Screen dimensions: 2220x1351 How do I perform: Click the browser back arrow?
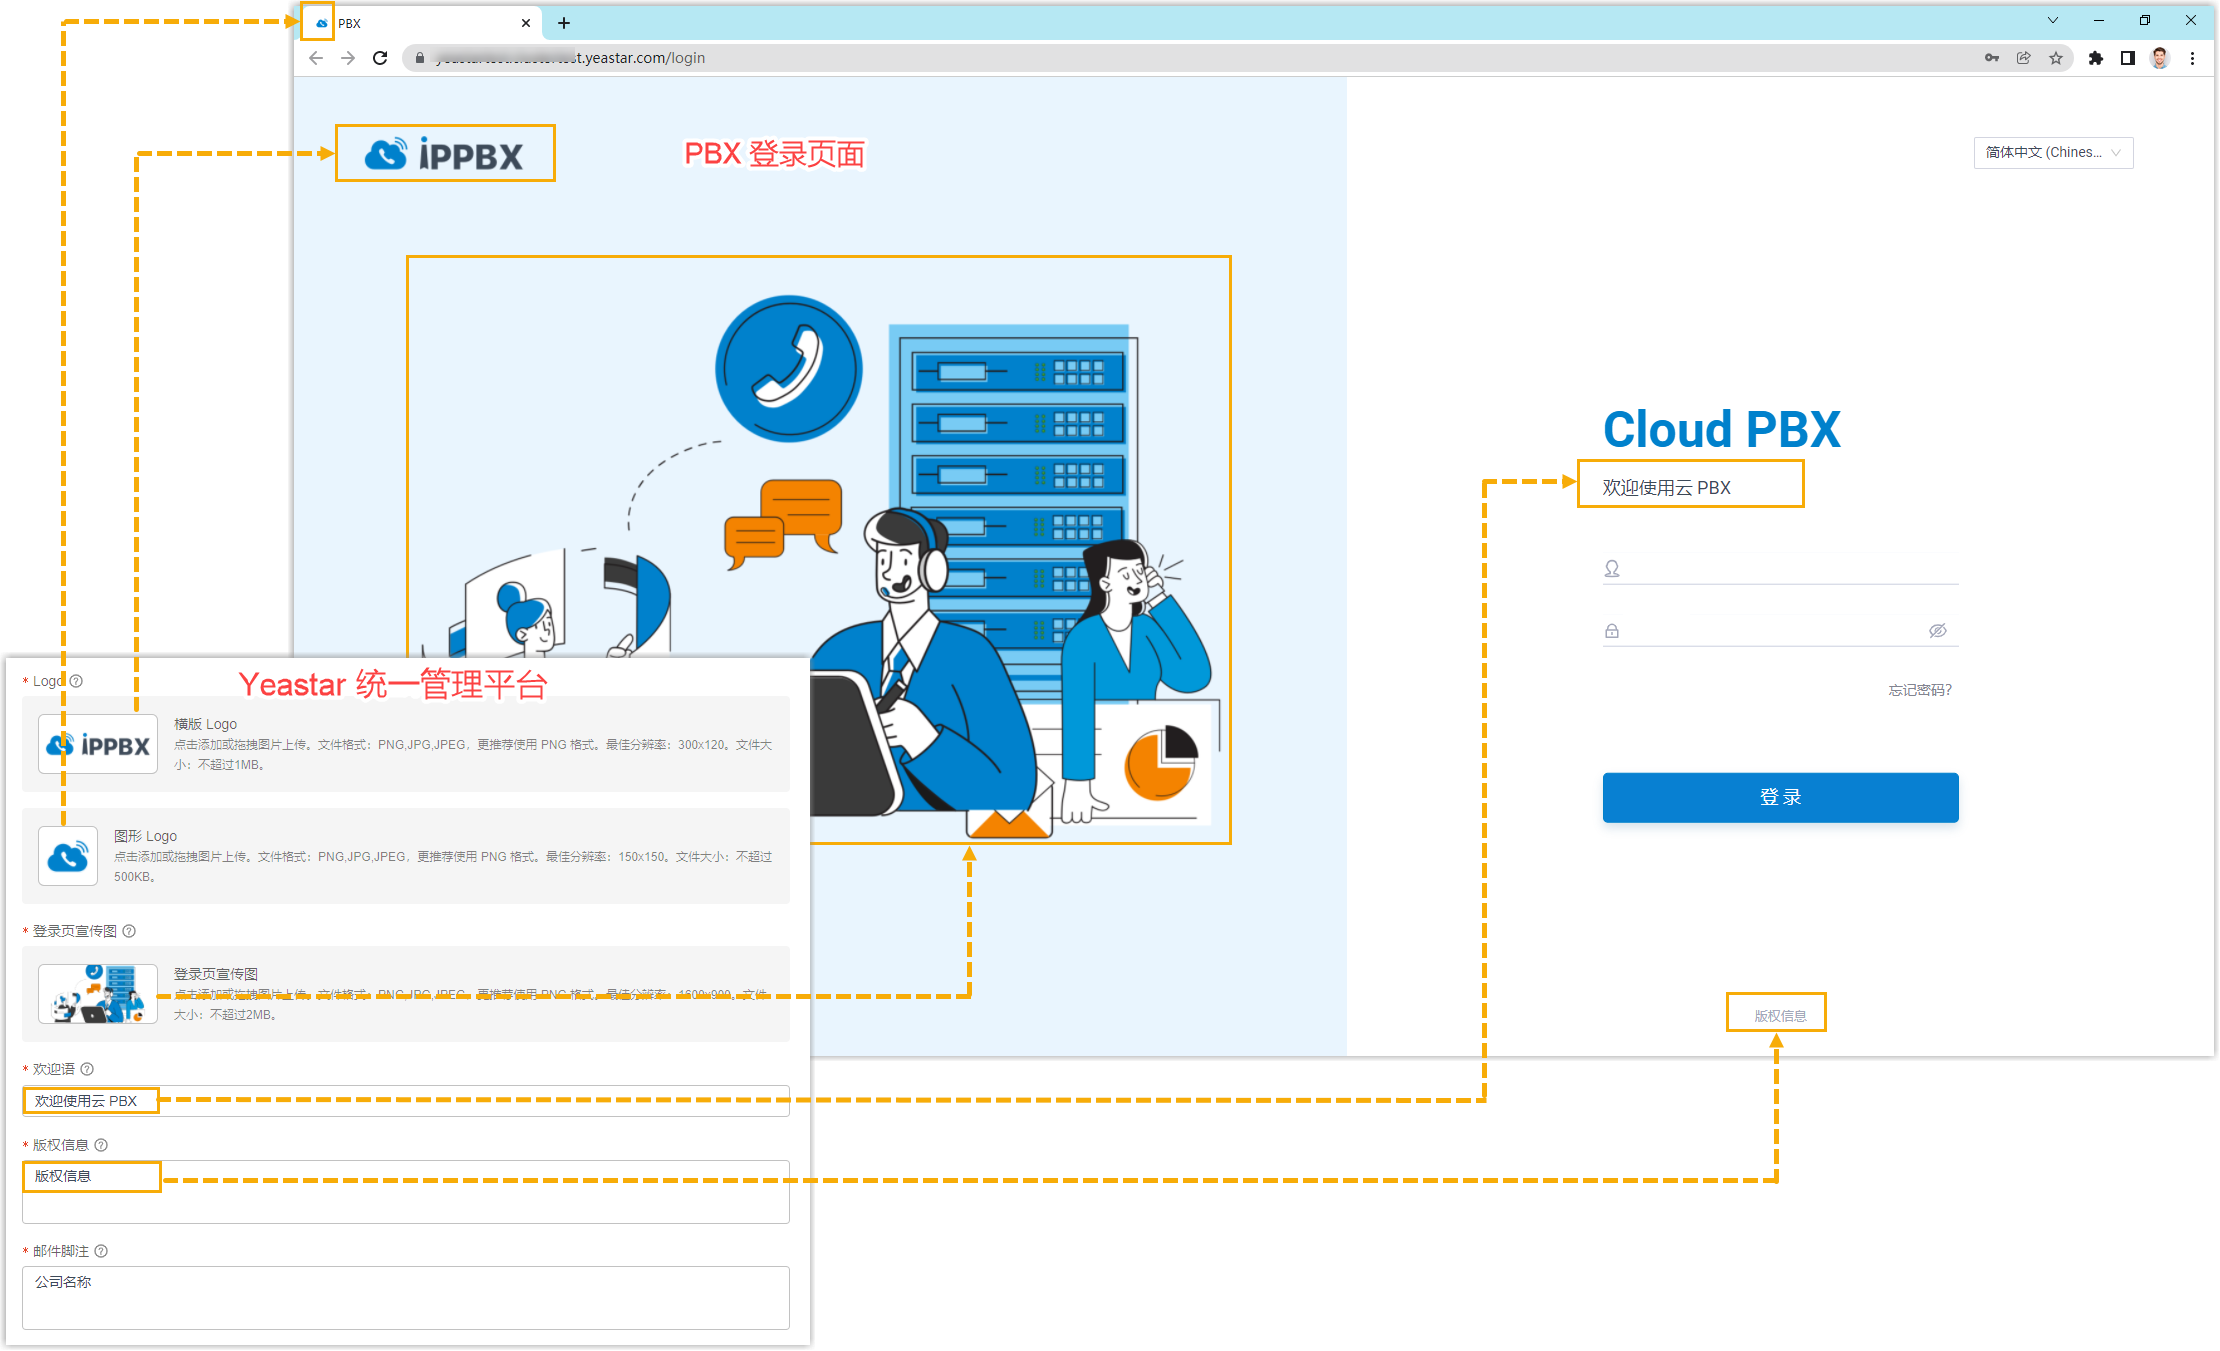pos(316,58)
